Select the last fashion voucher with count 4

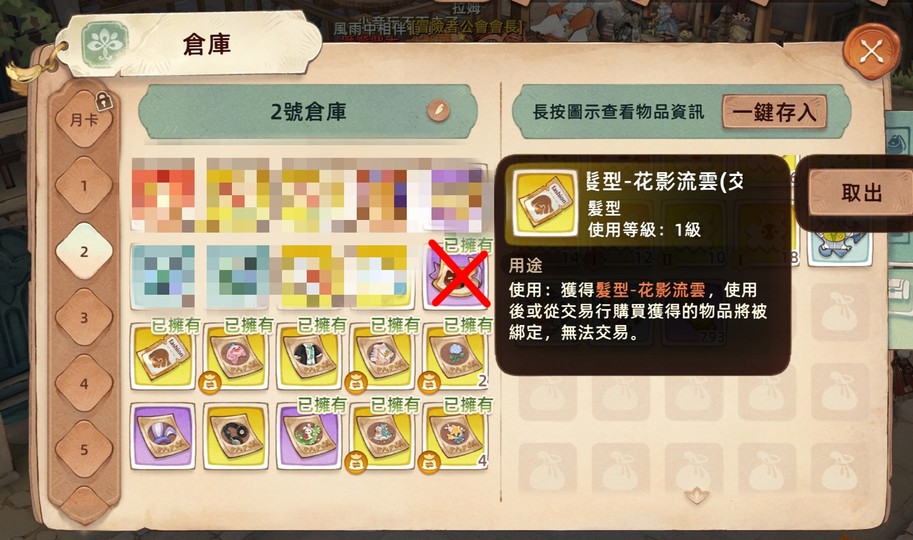(455, 436)
